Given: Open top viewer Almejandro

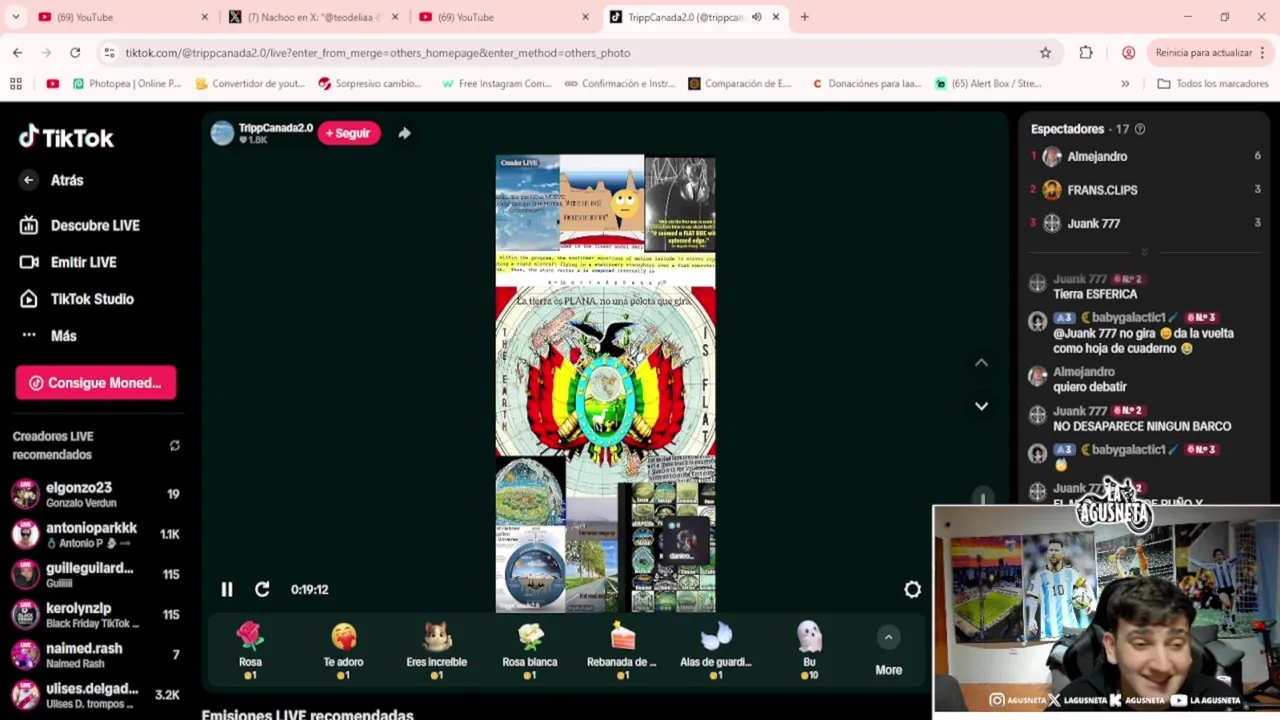Looking at the screenshot, I should [x=1144, y=156].
